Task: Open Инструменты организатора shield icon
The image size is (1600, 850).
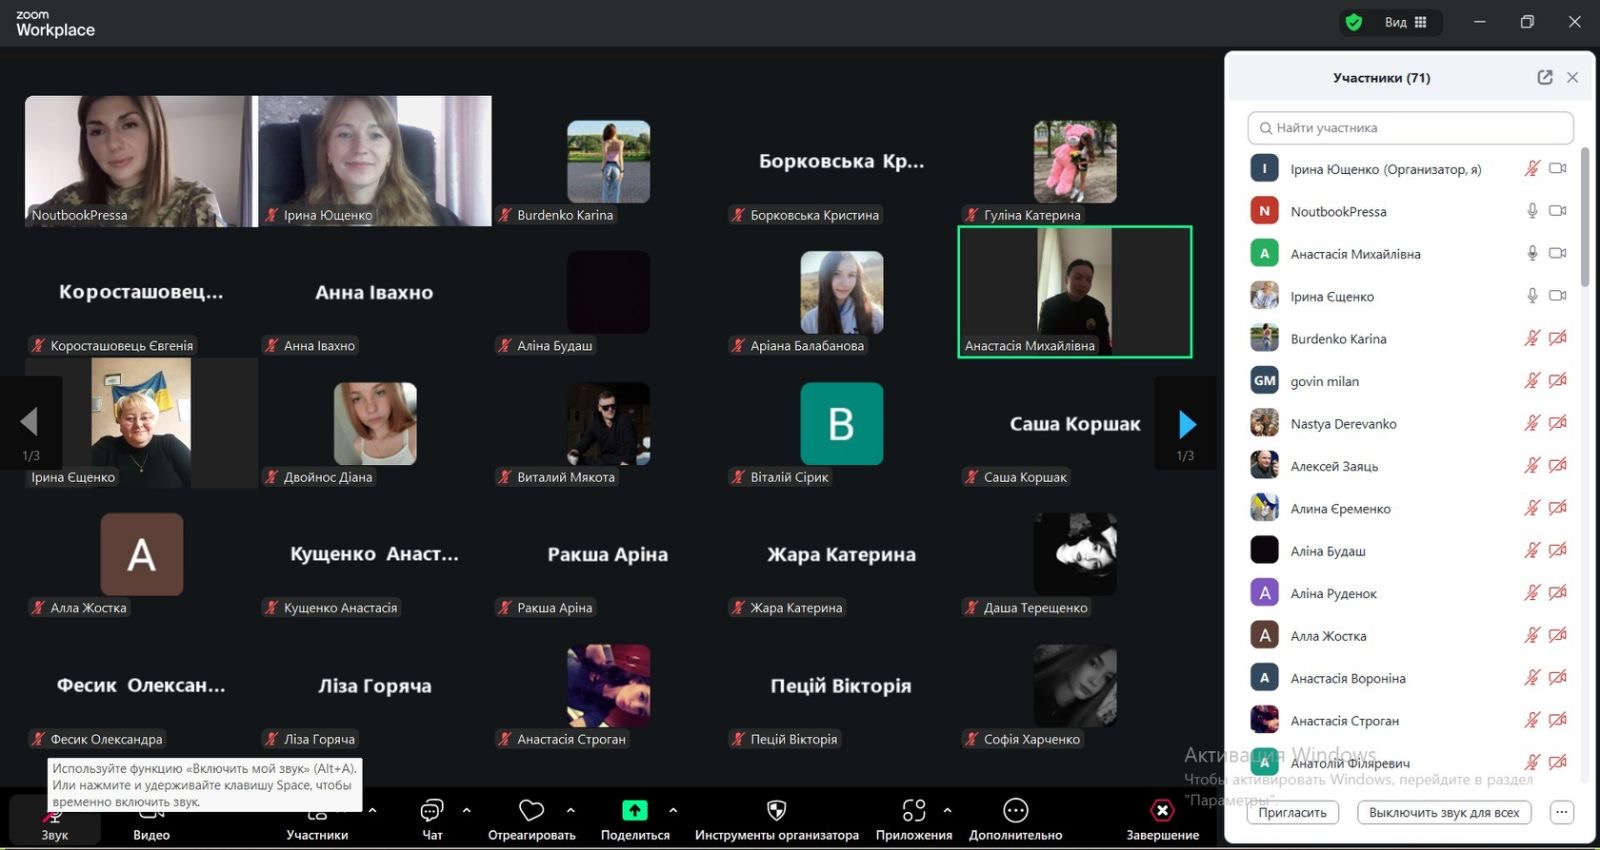Action: [776, 811]
